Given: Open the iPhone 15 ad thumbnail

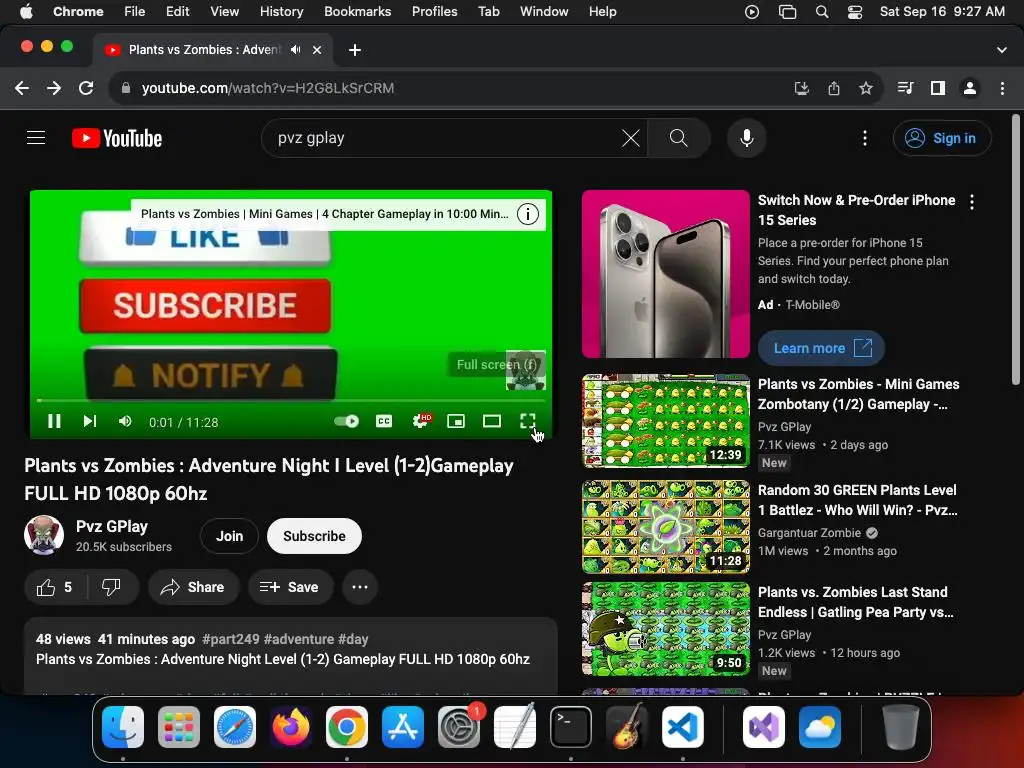Looking at the screenshot, I should coord(665,274).
